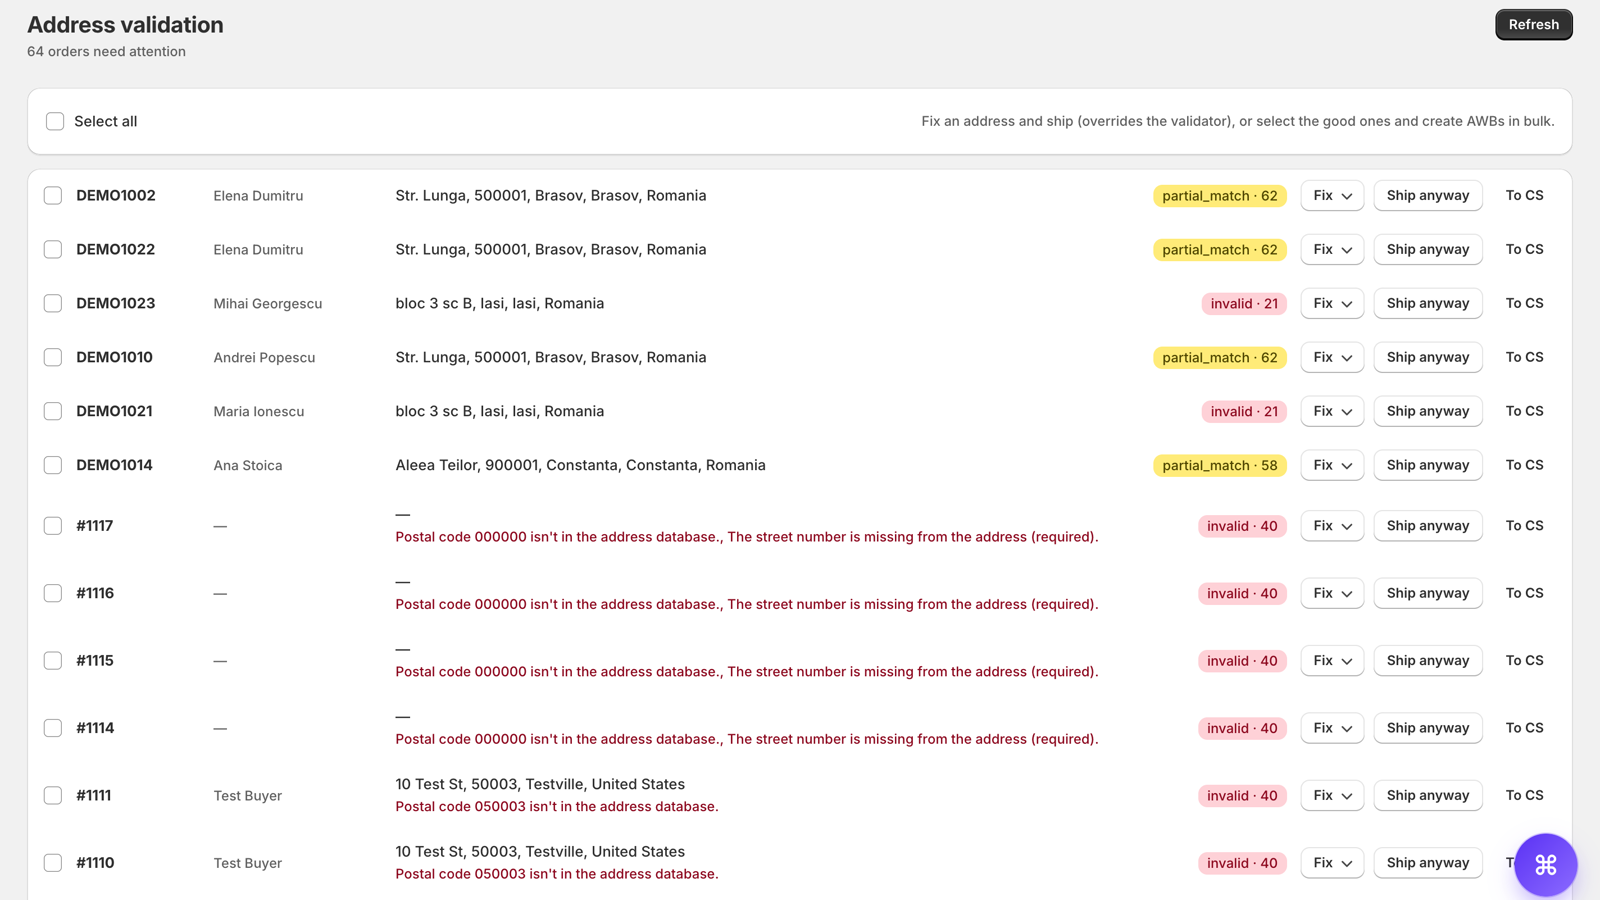
Task: Expand the Fix menu for order #1111
Action: pyautogui.click(x=1332, y=796)
